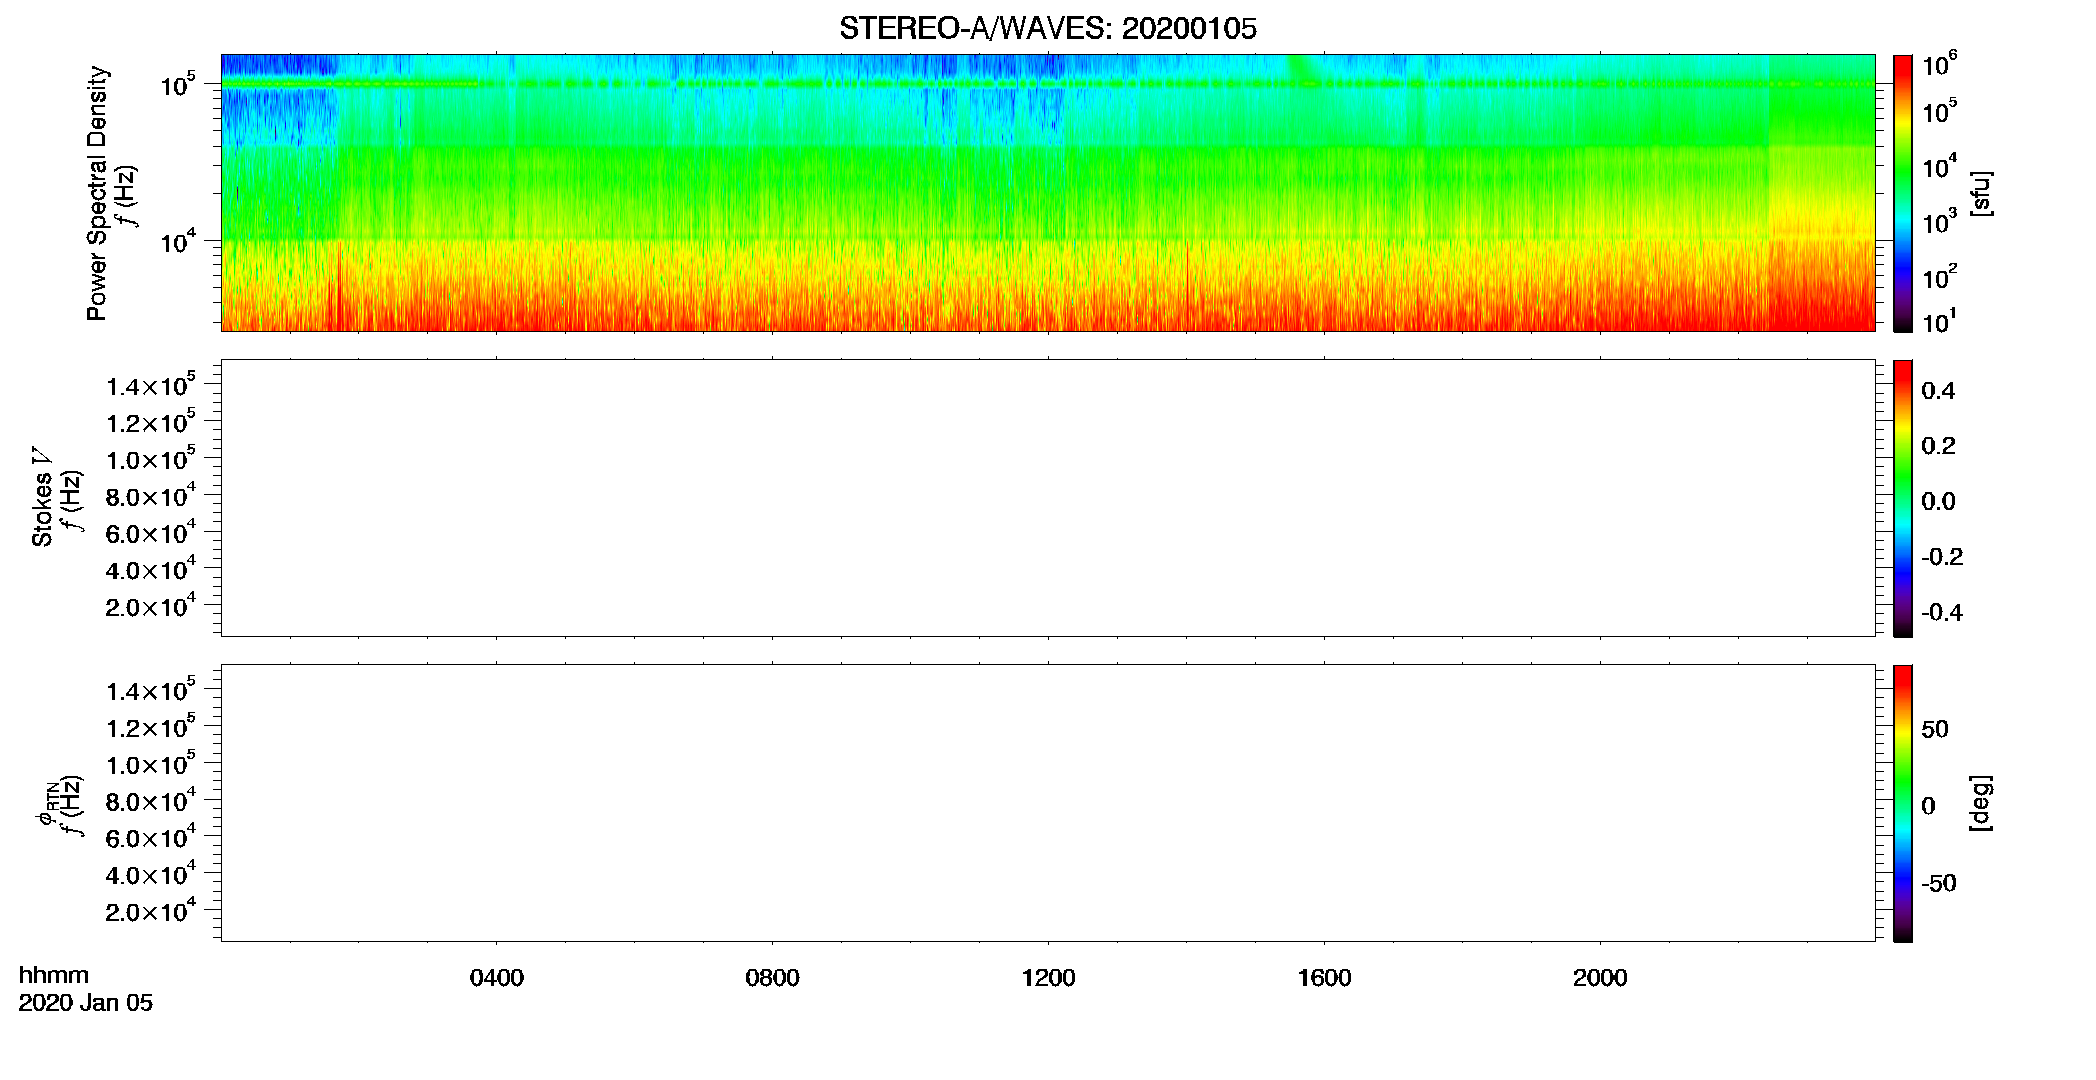The height and width of the screenshot is (1080, 2096).
Task: Click the phi panel's 8.0×10^4 tick label
Action: tap(151, 799)
